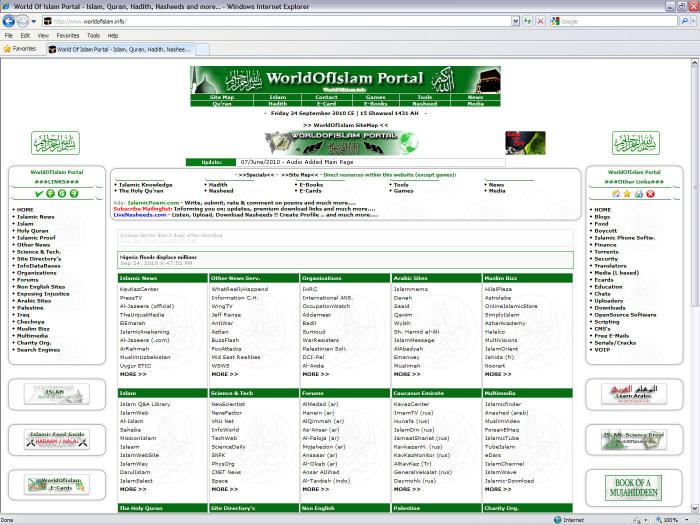The height and width of the screenshot is (525, 700).
Task: Open the search provider options dropdown
Action: pos(693,21)
